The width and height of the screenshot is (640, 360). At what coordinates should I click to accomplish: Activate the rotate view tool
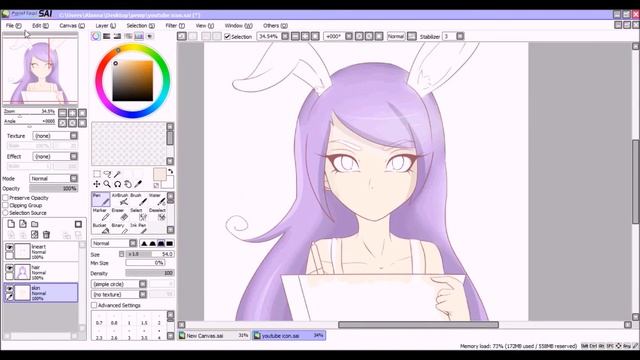click(x=118, y=184)
